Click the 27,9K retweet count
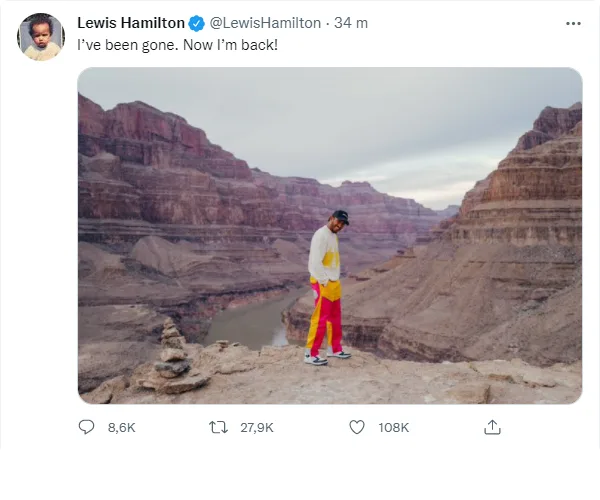Screen dimensions: 600x500 click(x=257, y=427)
